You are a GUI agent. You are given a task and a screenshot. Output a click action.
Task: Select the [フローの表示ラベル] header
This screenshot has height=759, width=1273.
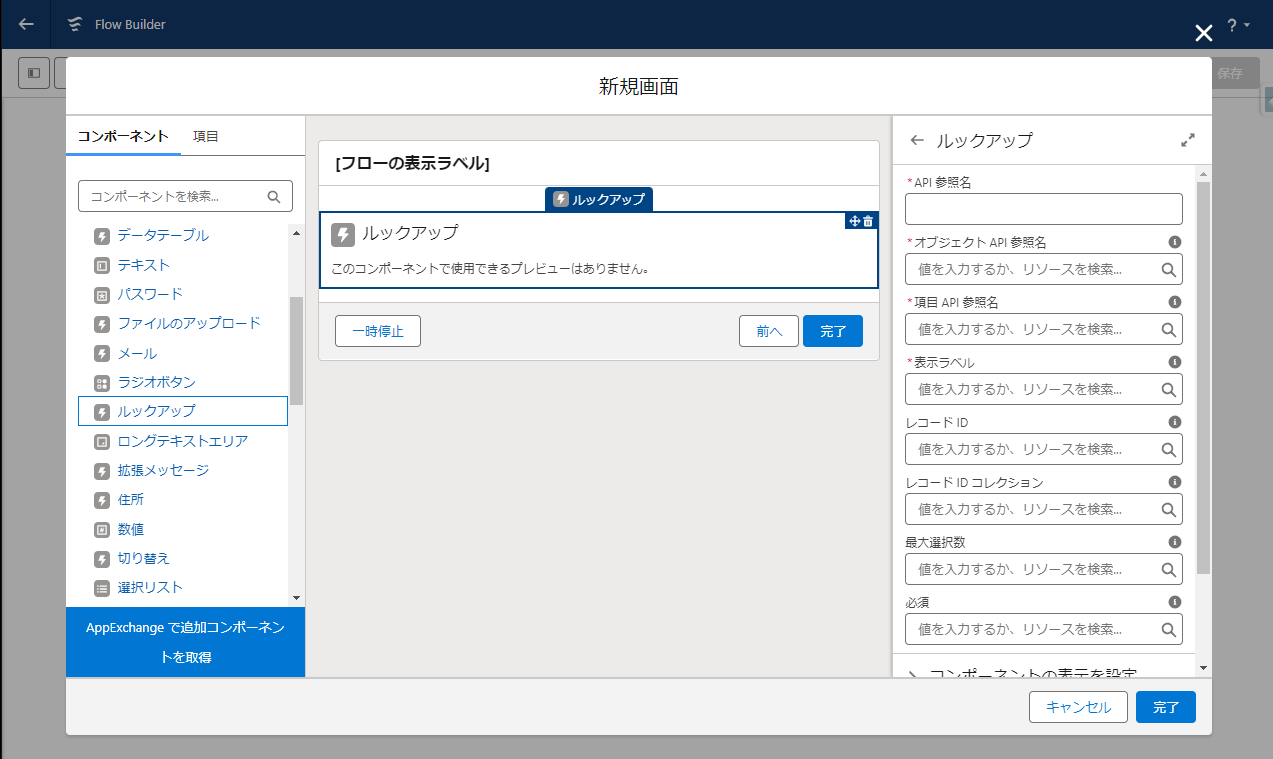tap(412, 163)
